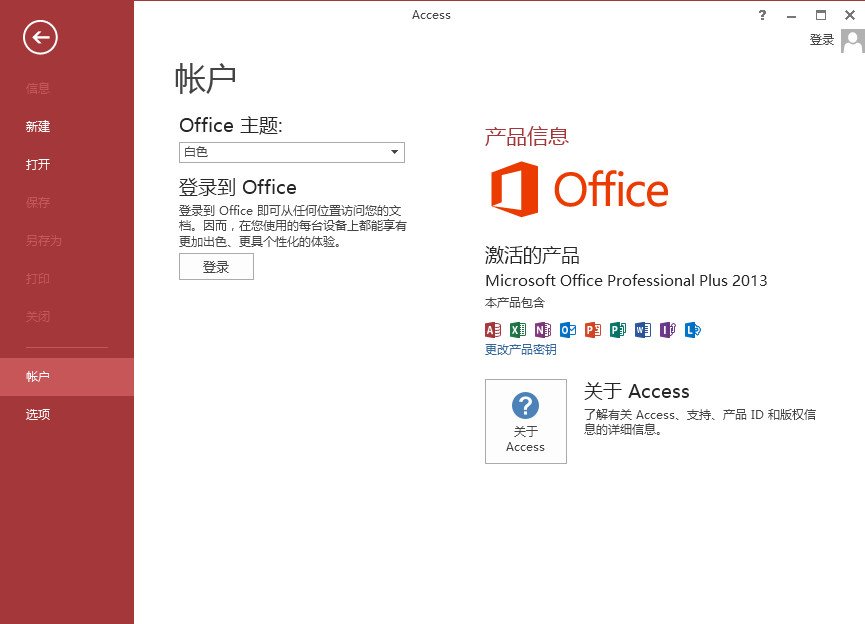
Task: Click the Office 主题: label
Action: tap(231, 125)
